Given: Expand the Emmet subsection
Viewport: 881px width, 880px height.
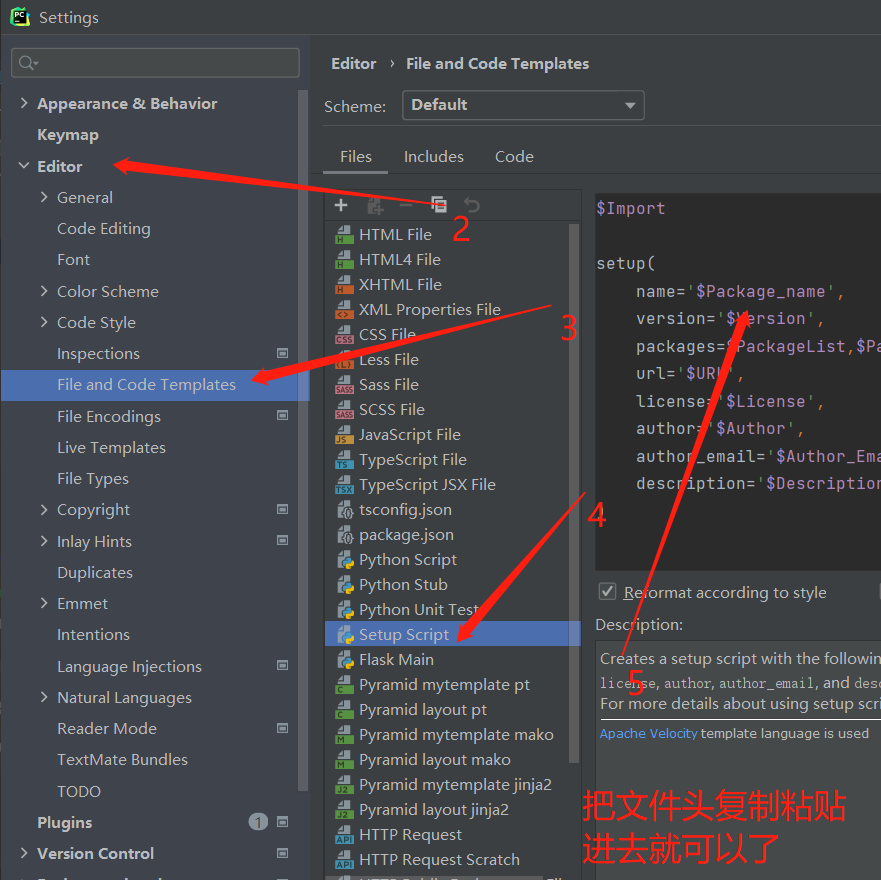Looking at the screenshot, I should [x=44, y=603].
